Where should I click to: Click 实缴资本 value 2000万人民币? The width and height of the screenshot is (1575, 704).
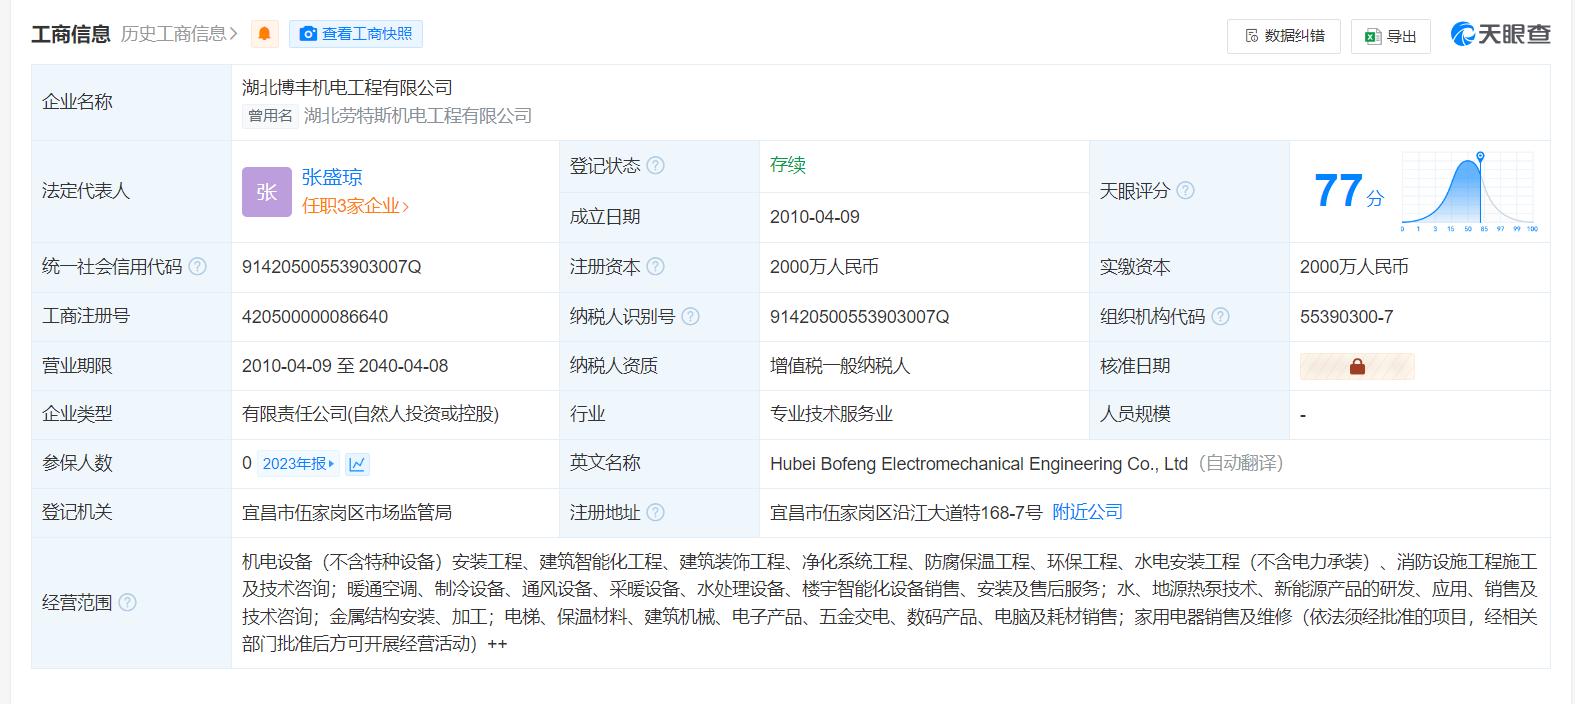coord(1354,267)
